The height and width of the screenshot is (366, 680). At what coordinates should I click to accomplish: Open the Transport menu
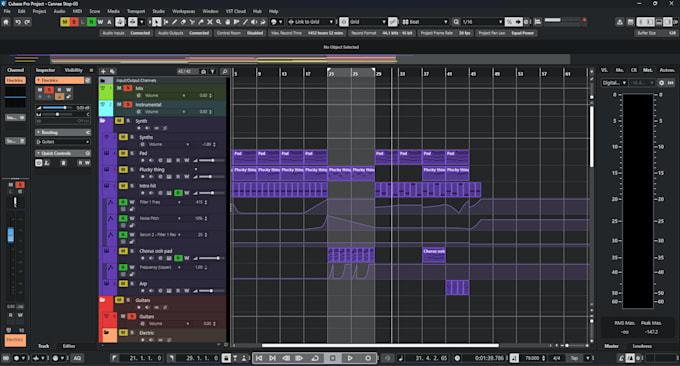point(136,11)
